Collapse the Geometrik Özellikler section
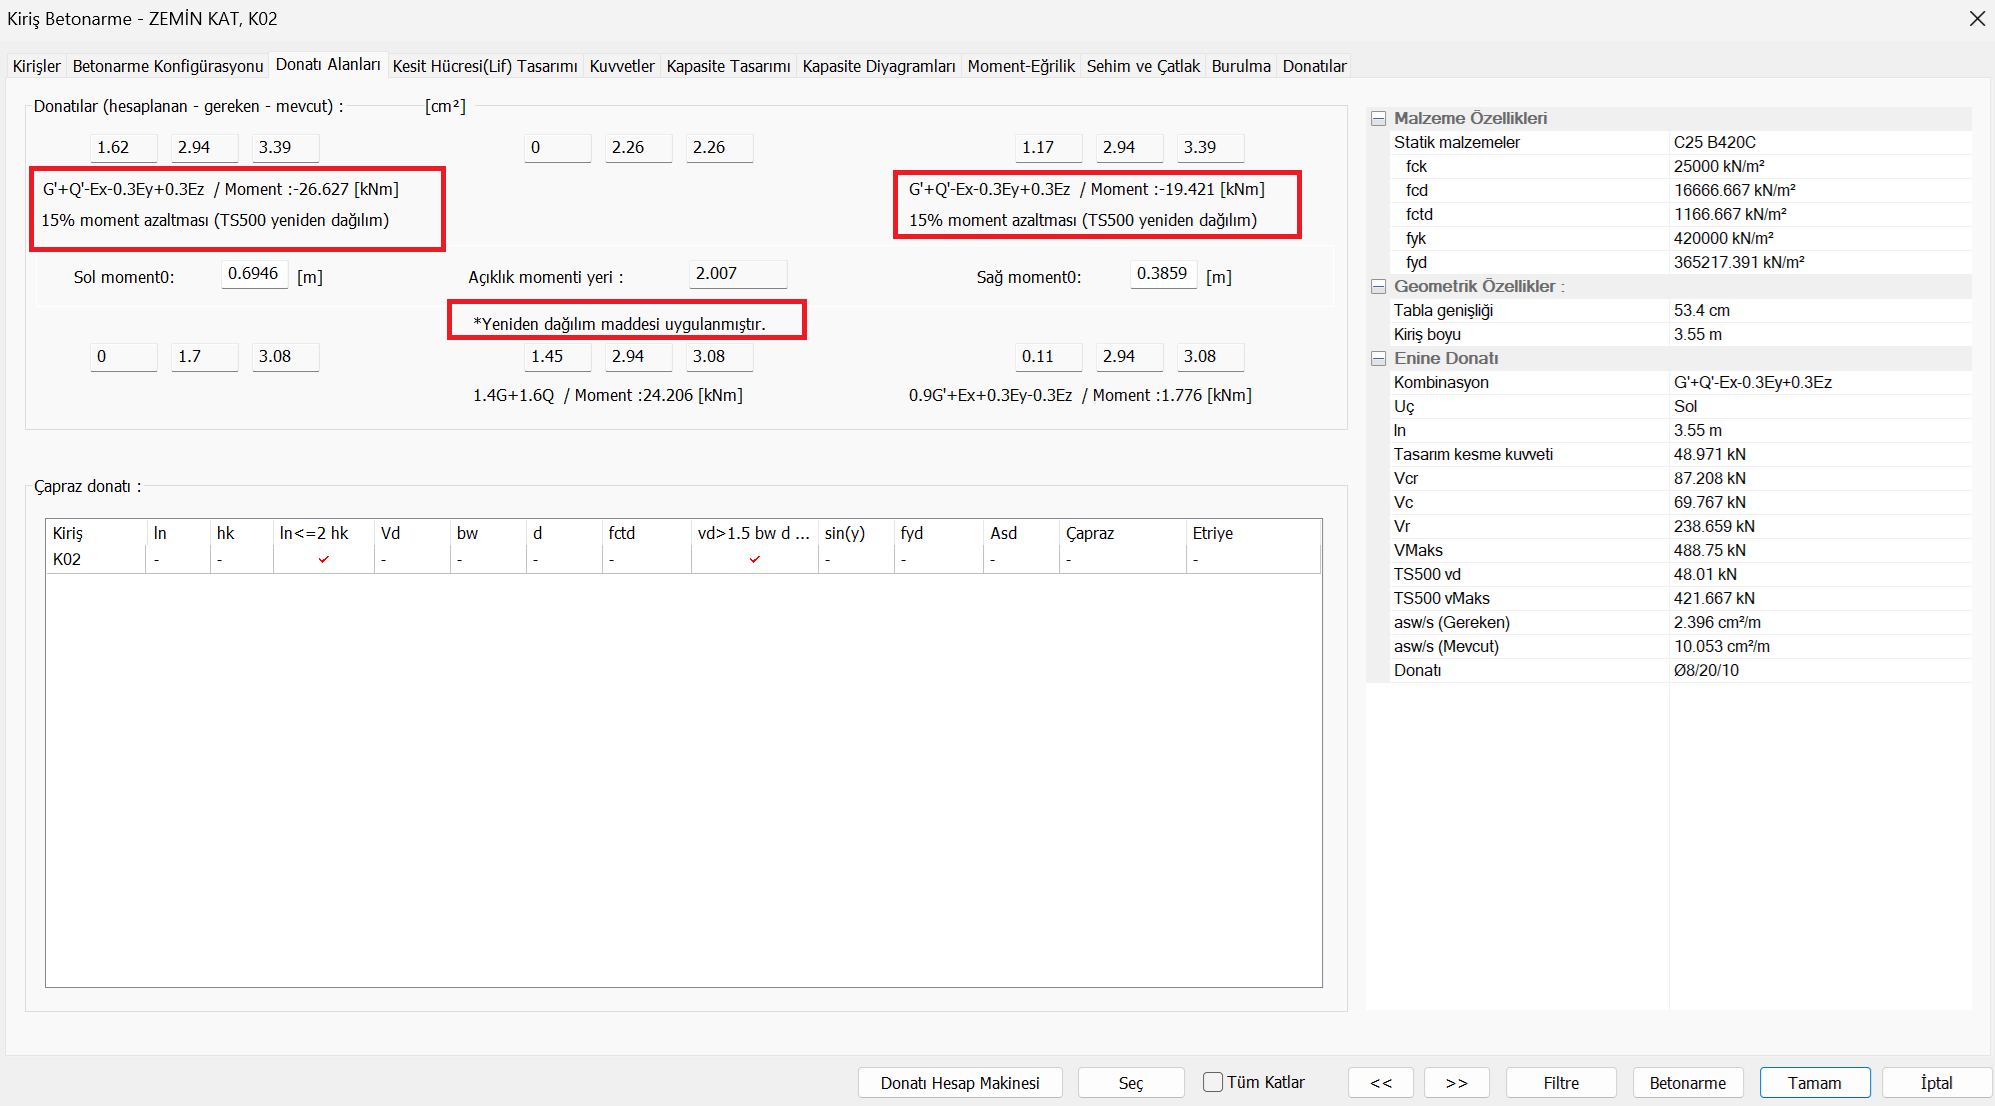 pyautogui.click(x=1378, y=287)
